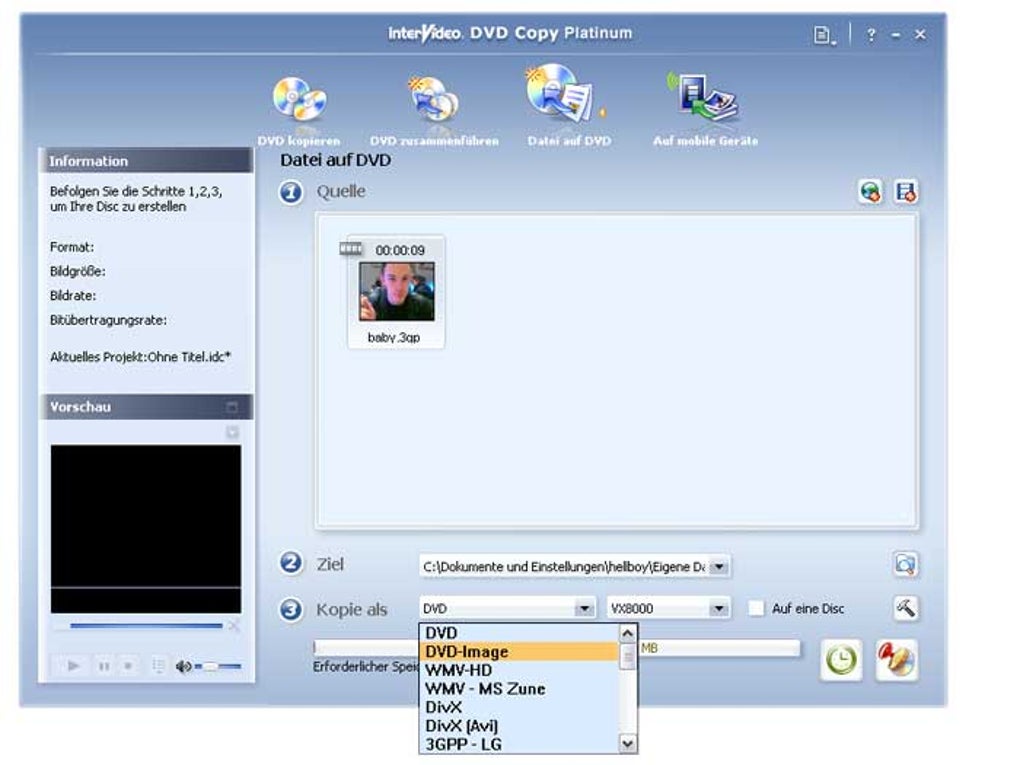Click the Bildrate: label
This screenshot has width=1020, height=765.
[73, 296]
